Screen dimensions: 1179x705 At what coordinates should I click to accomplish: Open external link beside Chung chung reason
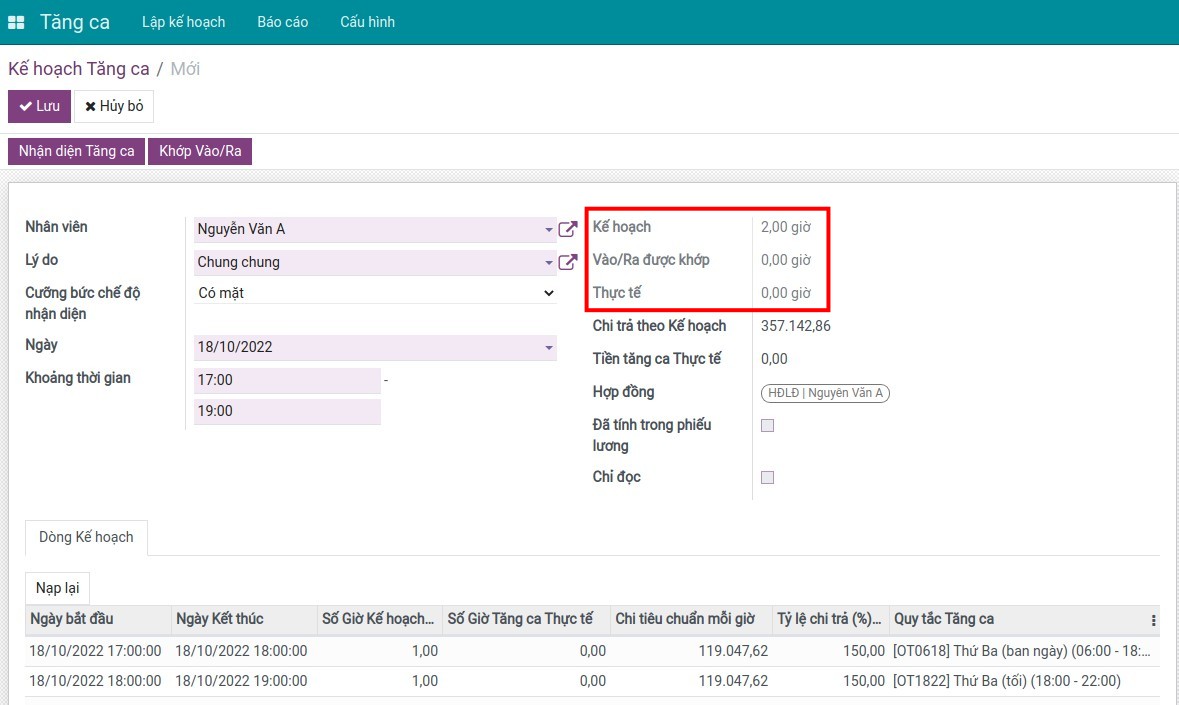click(x=567, y=262)
